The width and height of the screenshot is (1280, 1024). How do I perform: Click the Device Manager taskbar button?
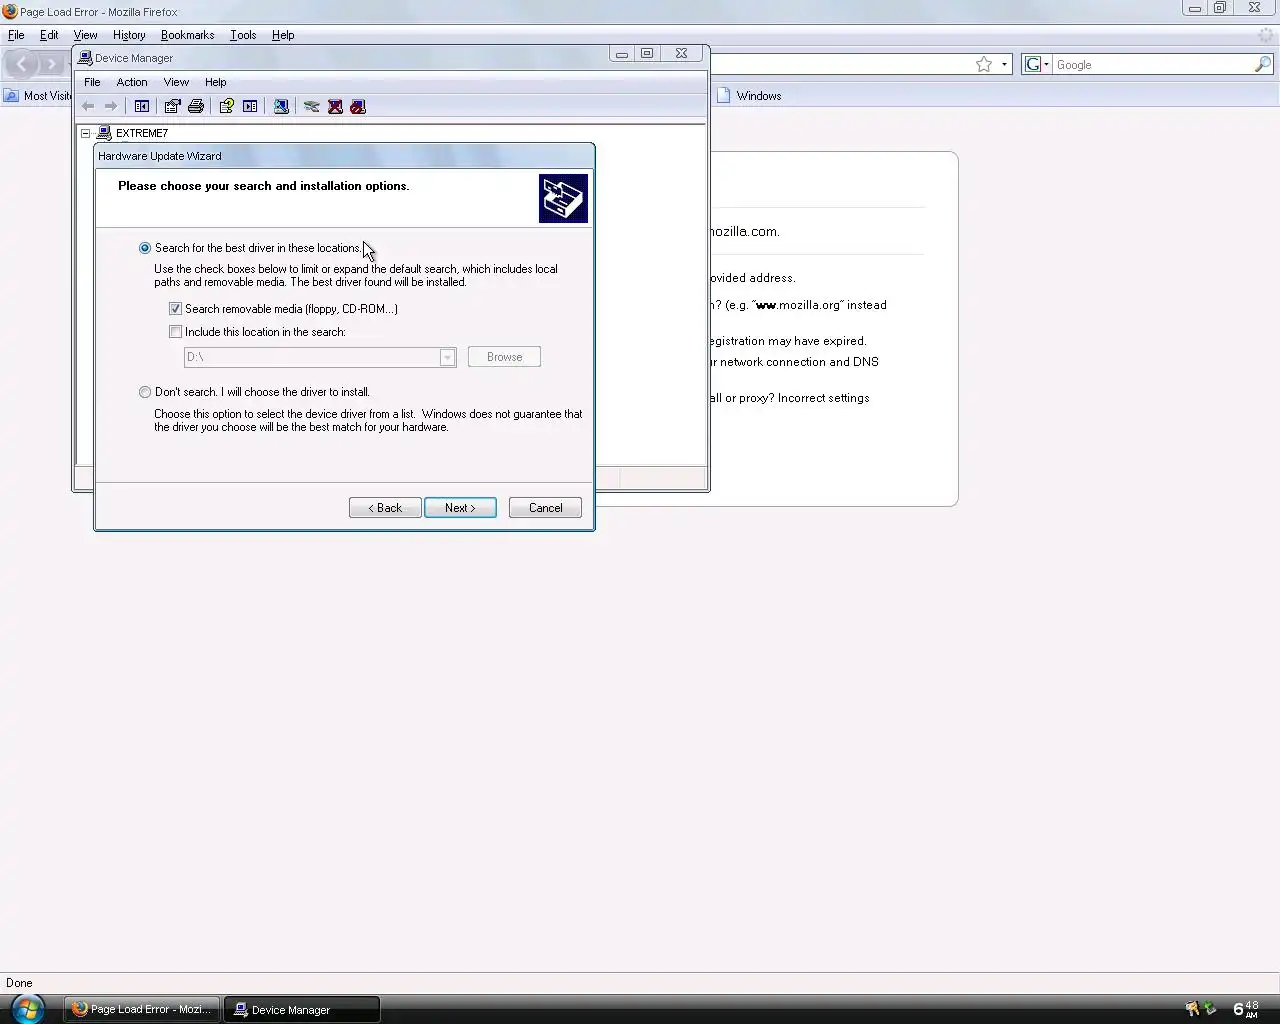pos(301,1009)
